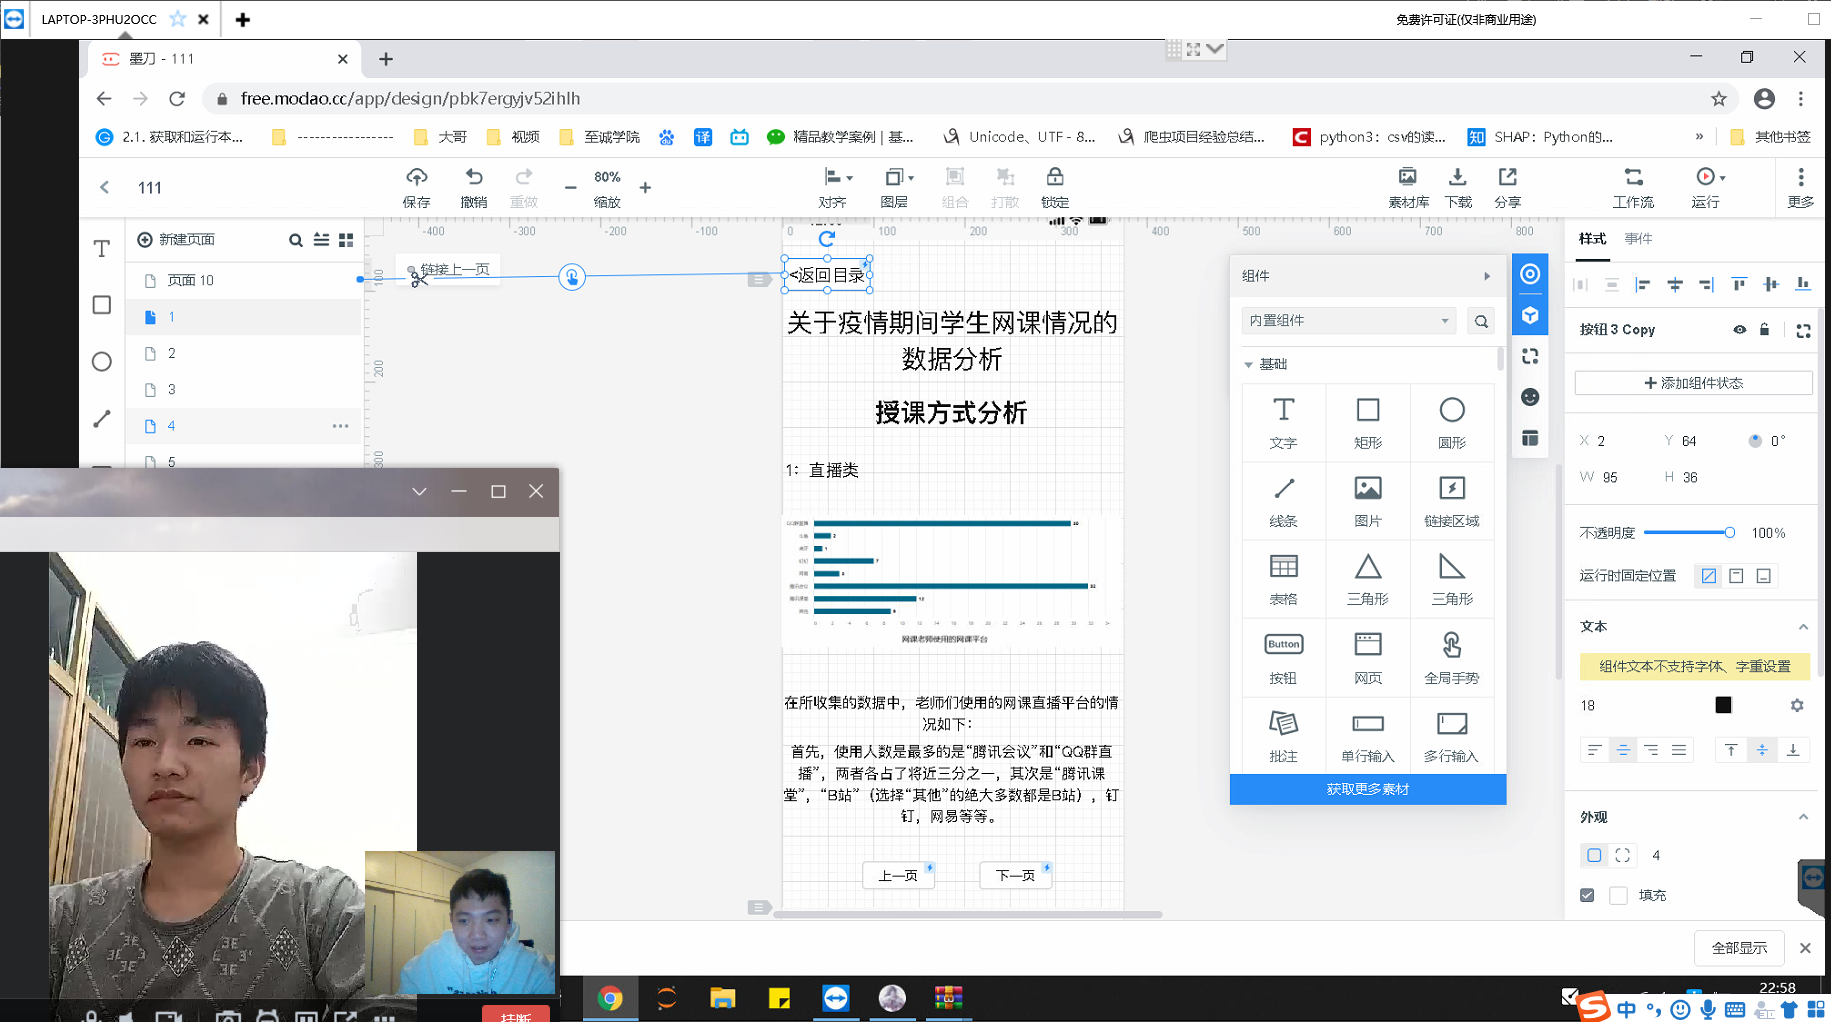
Task: Open the components cube panel icon
Action: [x=1530, y=316]
